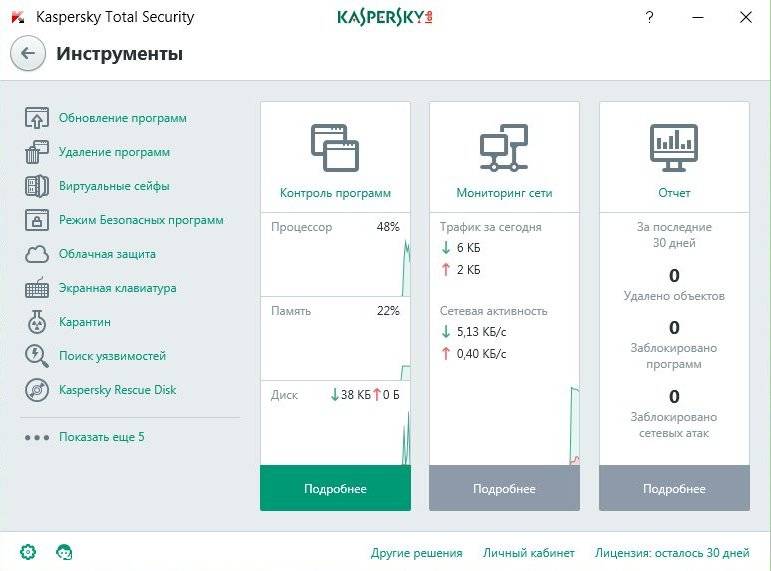Open settings via the gear icon
This screenshot has height=571, width=771.
click(x=28, y=552)
